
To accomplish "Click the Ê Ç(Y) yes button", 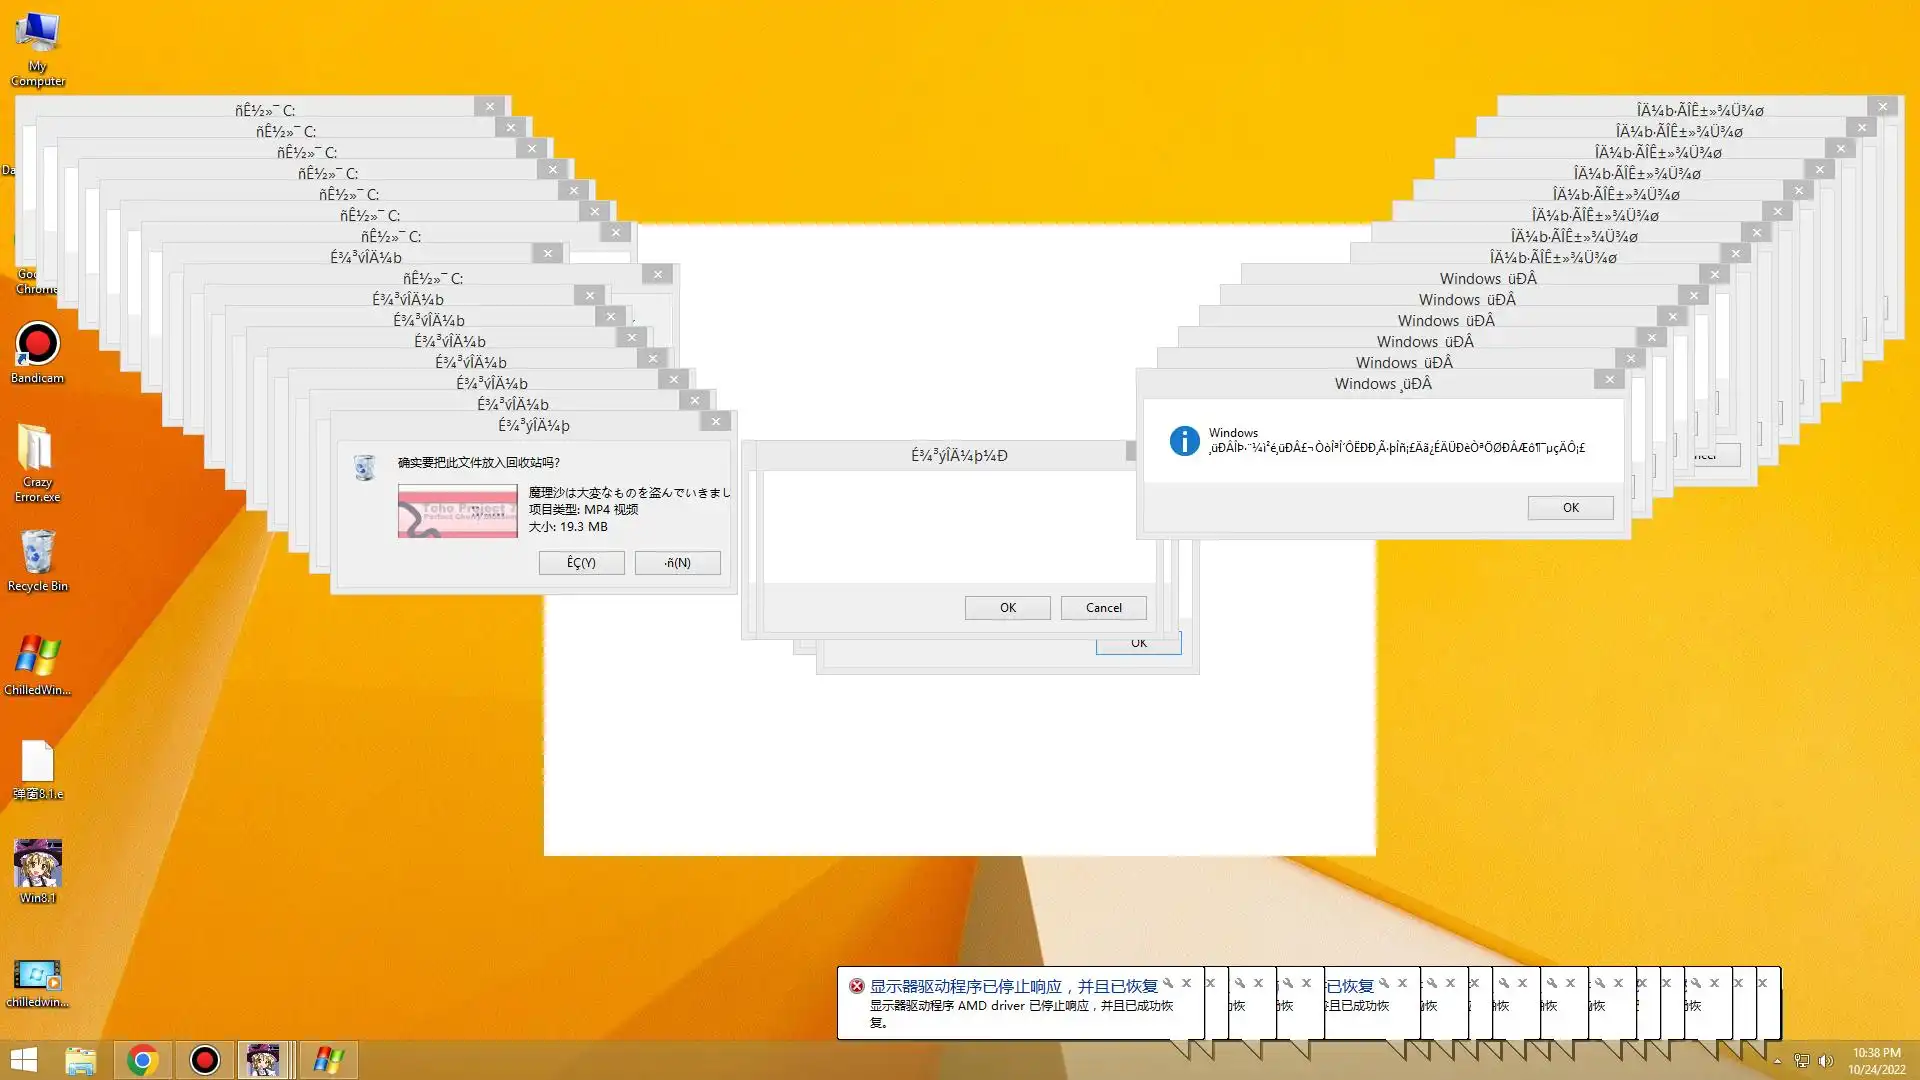I will tap(581, 563).
